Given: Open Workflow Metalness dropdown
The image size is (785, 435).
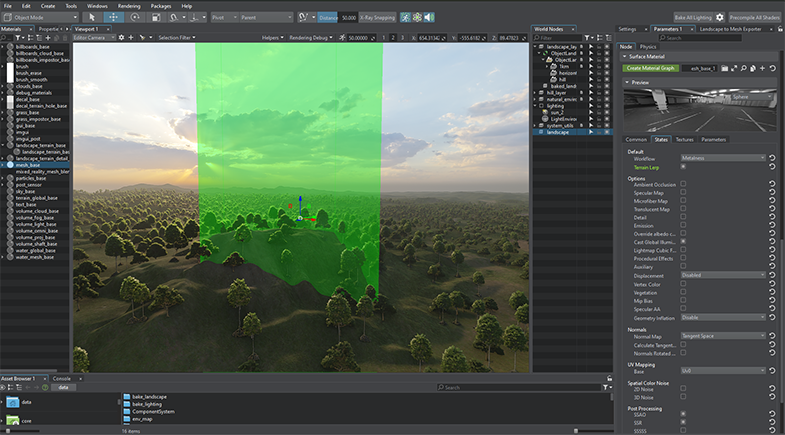Looking at the screenshot, I should [723, 158].
